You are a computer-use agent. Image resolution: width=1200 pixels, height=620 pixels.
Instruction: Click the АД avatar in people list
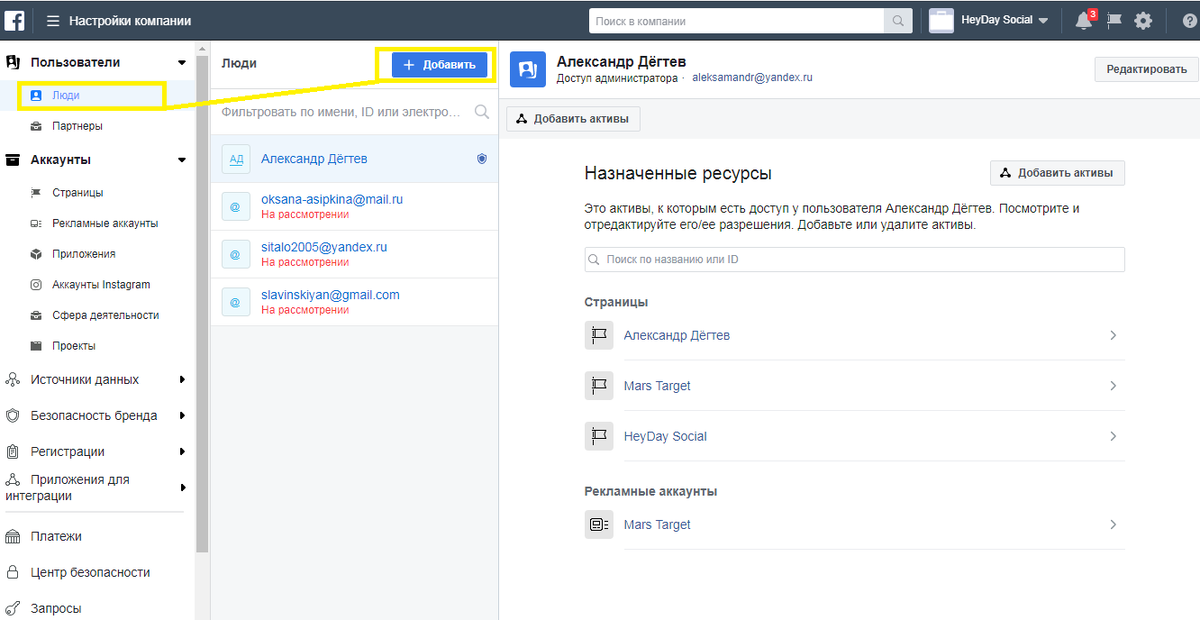(x=236, y=159)
